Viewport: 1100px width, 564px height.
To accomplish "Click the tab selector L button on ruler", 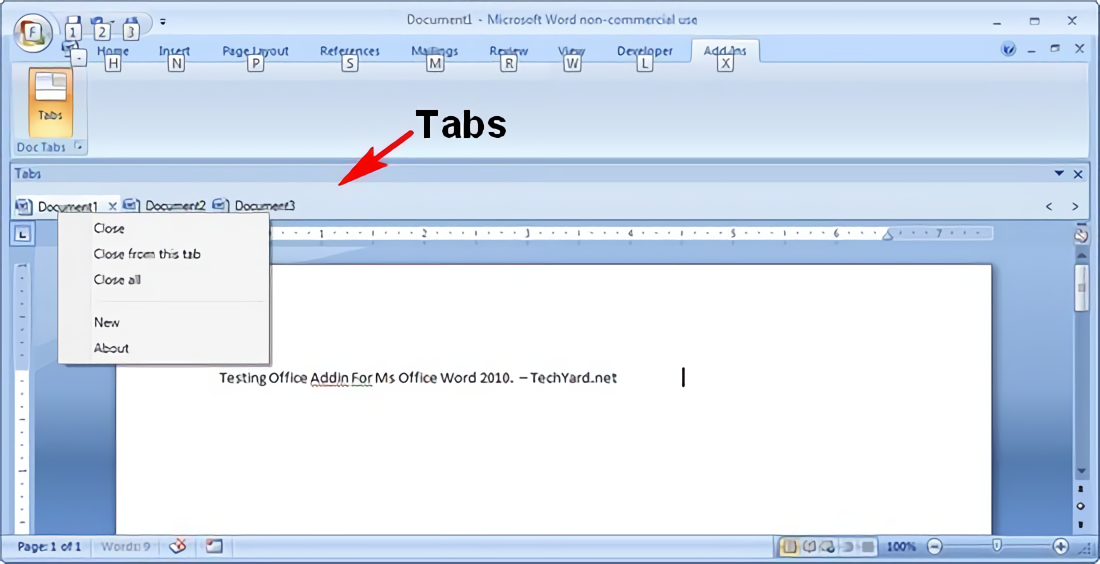I will [23, 235].
